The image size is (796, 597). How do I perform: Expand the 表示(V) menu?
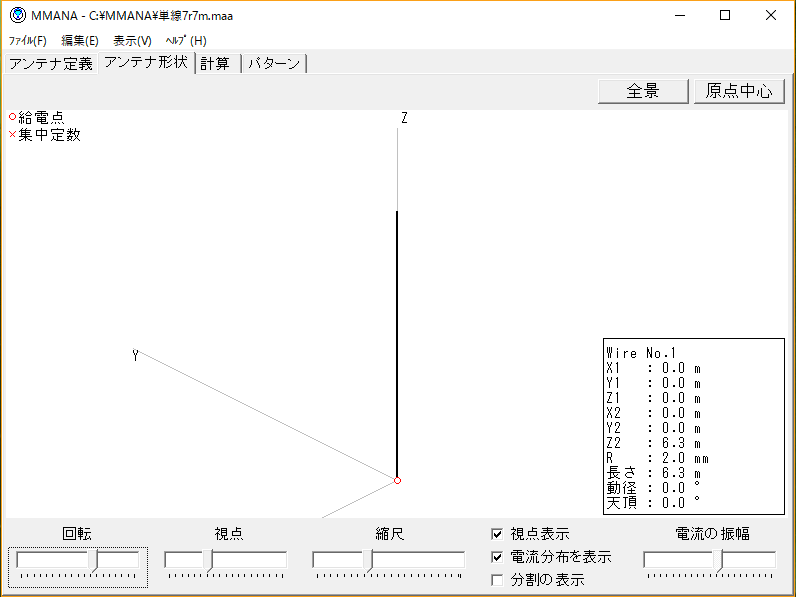coord(132,41)
